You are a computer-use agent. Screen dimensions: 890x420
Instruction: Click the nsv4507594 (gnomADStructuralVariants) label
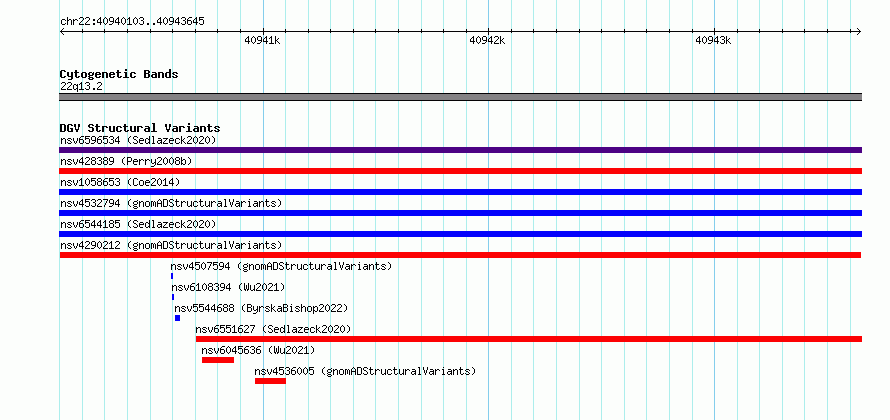[x=282, y=266]
